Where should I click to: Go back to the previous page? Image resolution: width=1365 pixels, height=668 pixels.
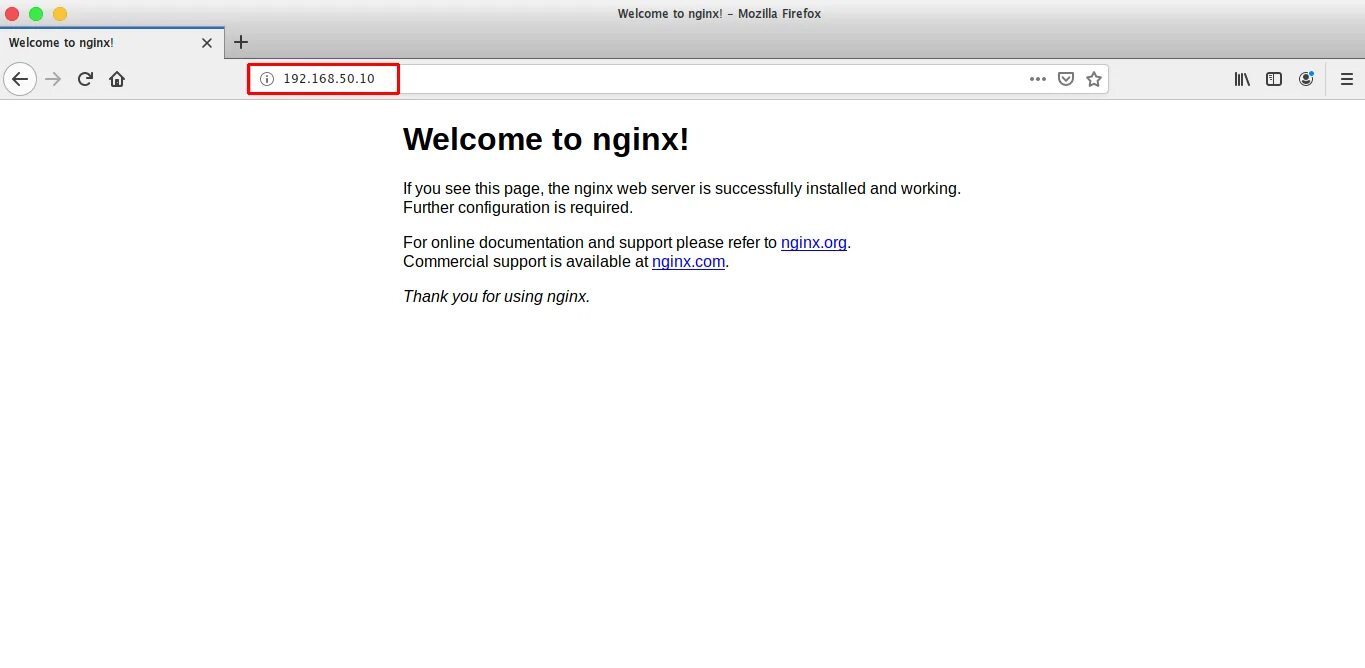(x=20, y=79)
